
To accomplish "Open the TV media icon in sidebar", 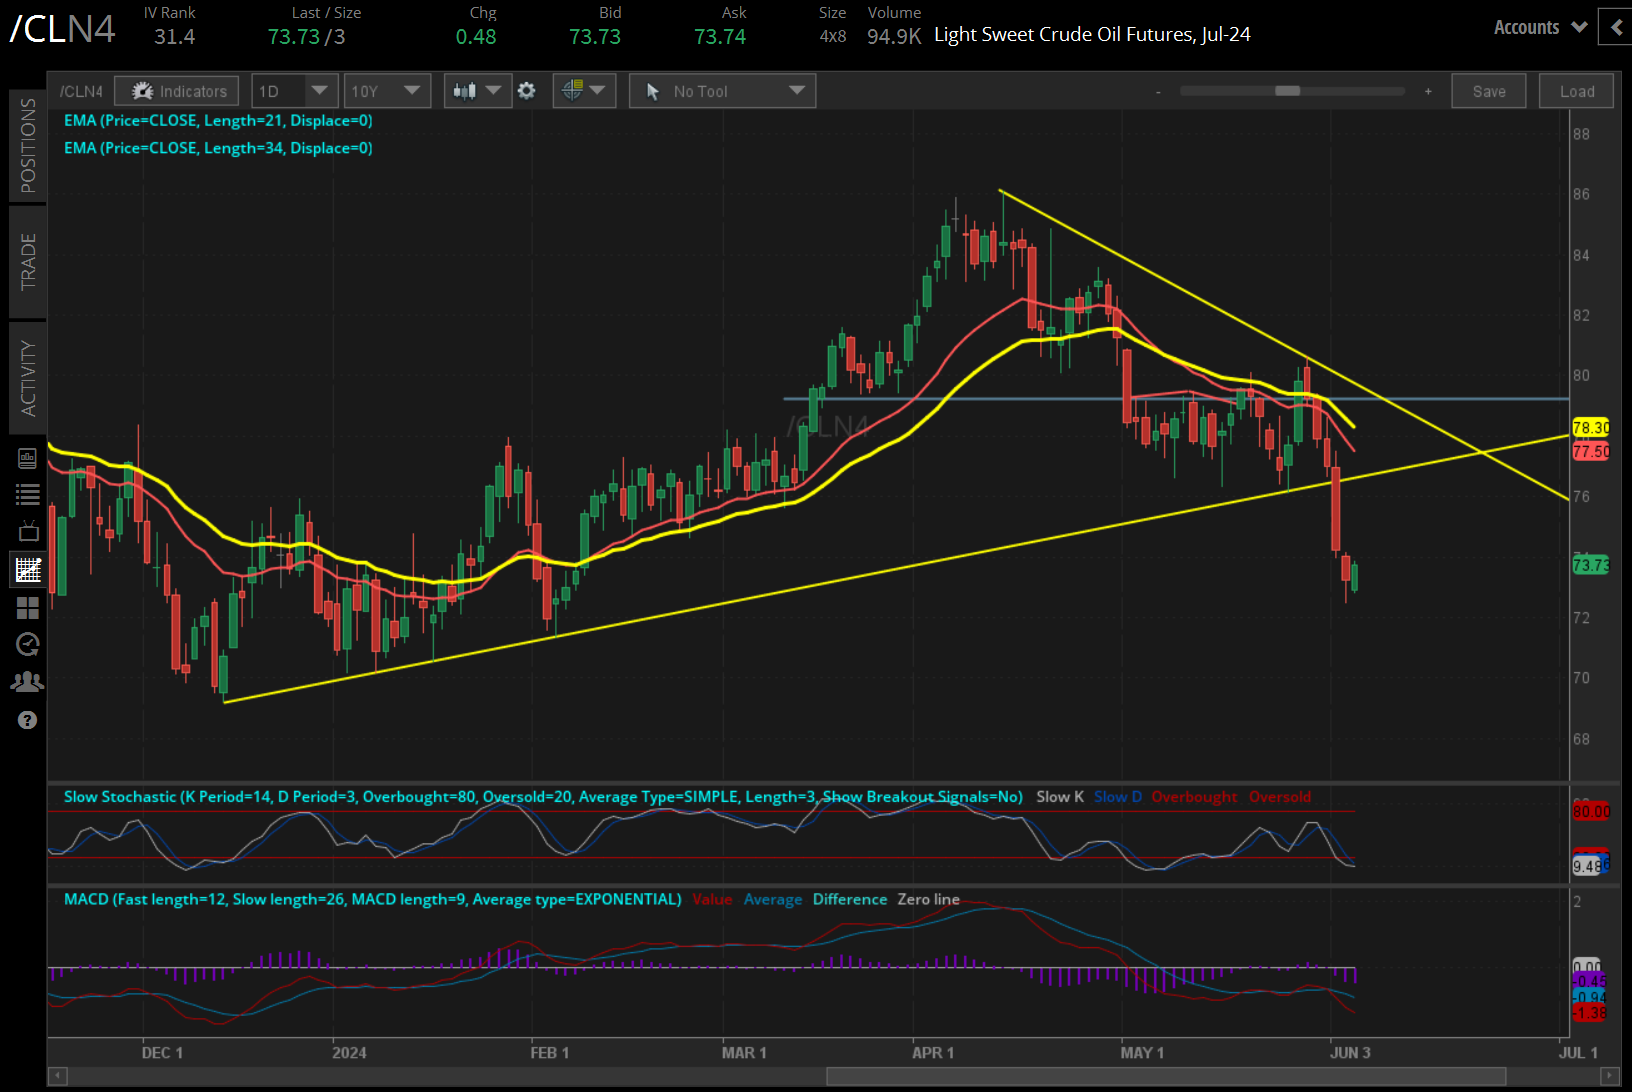I will [x=28, y=531].
